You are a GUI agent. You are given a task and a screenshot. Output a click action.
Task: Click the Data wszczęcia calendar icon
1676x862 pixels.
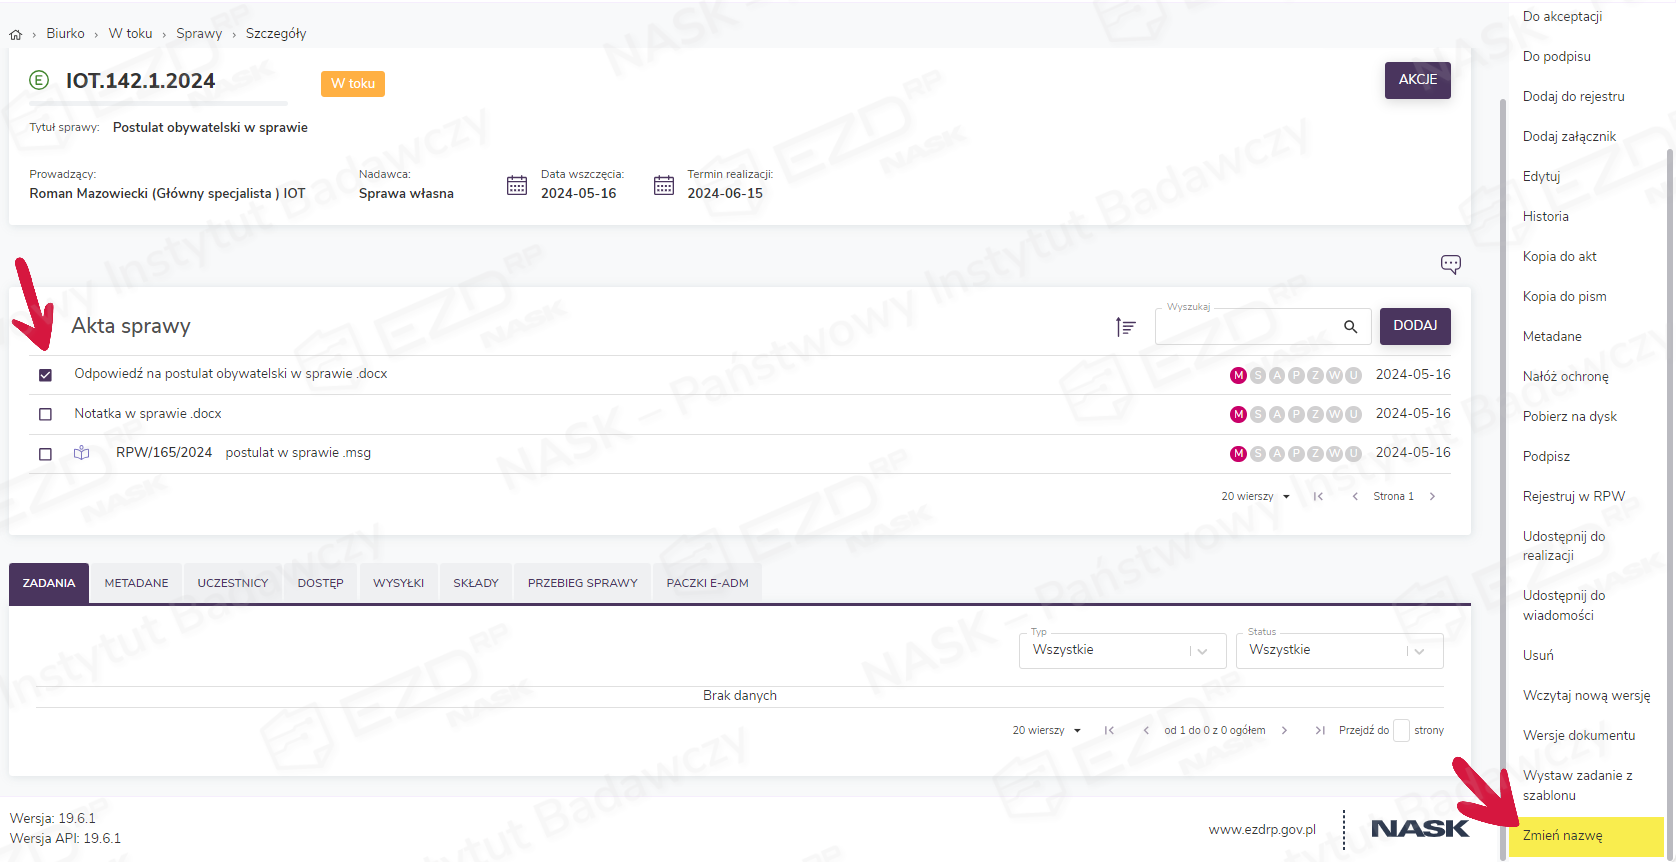click(x=517, y=185)
